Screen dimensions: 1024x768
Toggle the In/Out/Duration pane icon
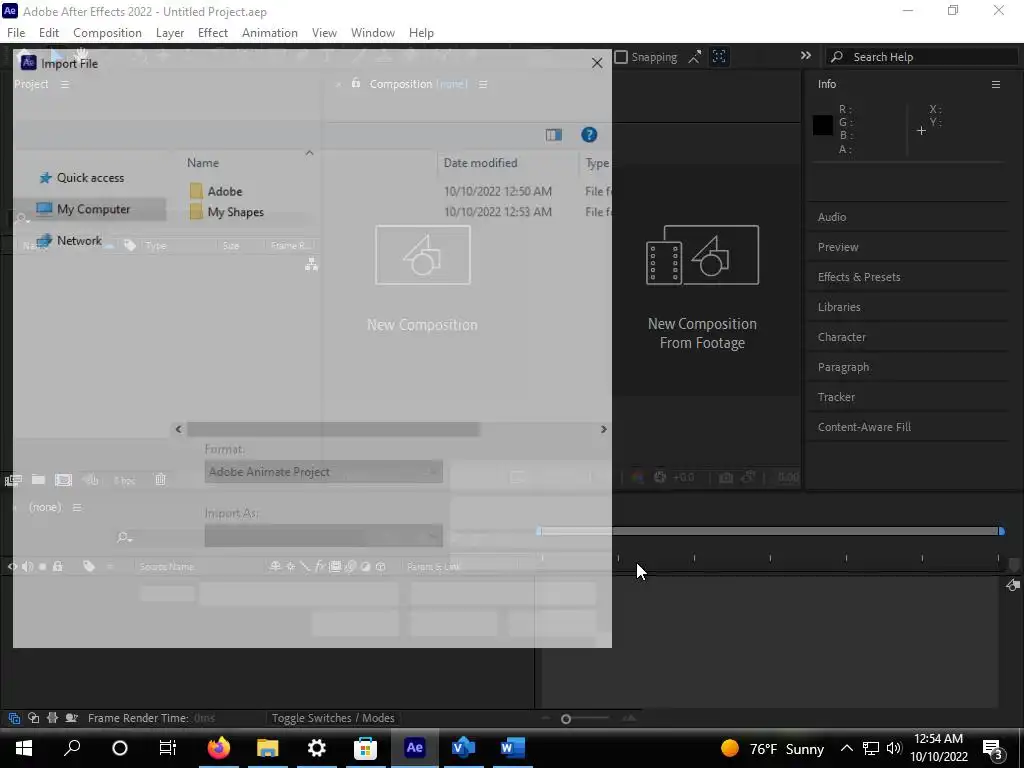pyautogui.click(x=52, y=718)
